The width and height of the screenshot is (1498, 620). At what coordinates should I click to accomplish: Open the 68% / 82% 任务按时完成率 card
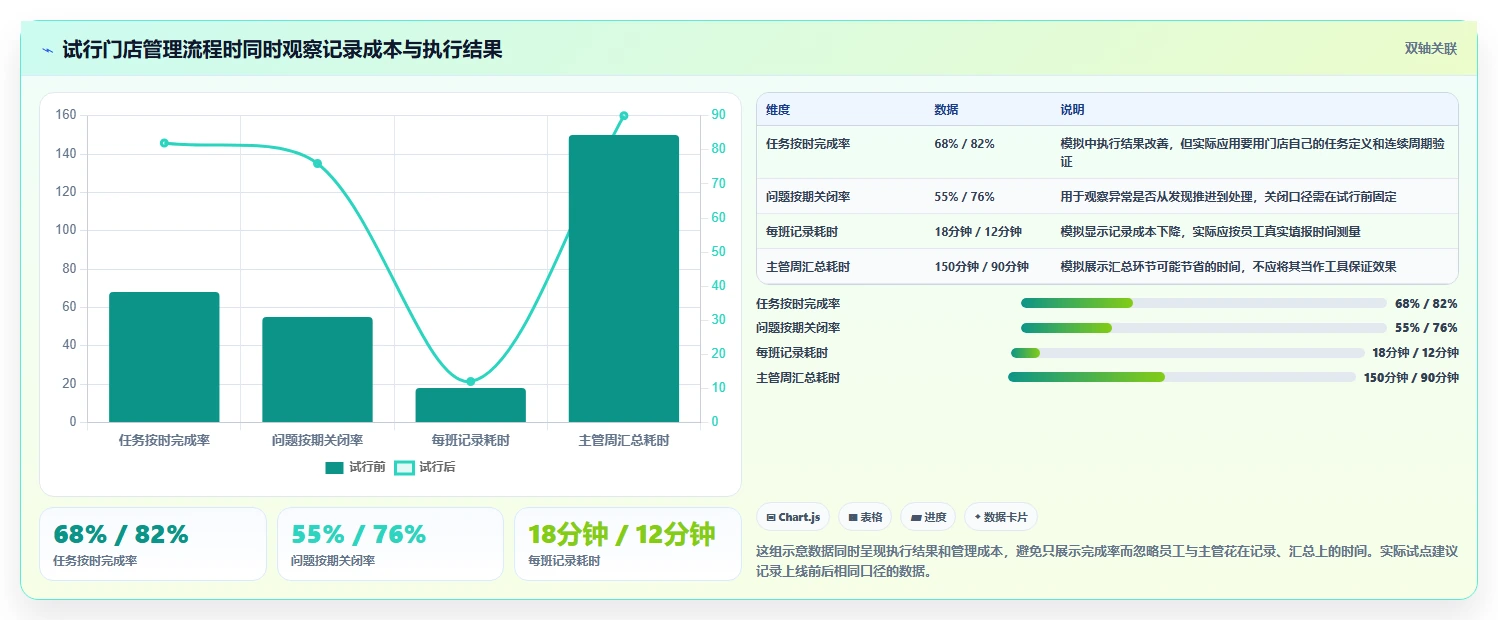tap(153, 544)
